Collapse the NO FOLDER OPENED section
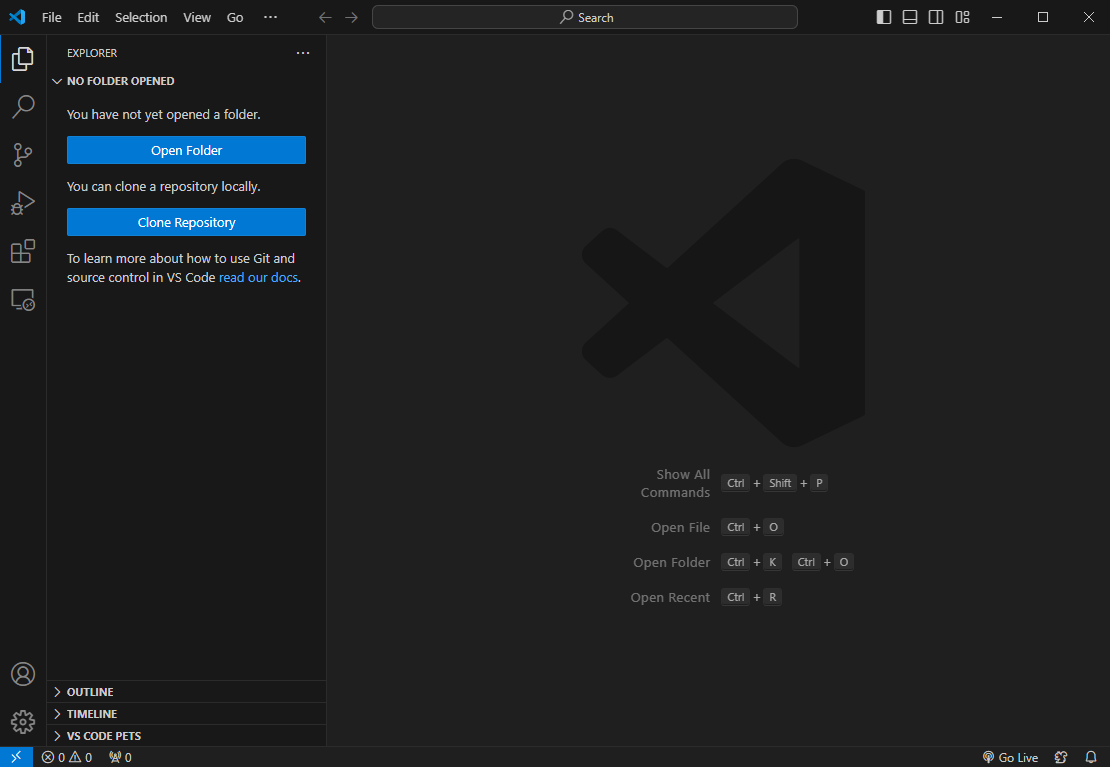Screen dimensions: 1110x767 pyautogui.click(x=186, y=81)
